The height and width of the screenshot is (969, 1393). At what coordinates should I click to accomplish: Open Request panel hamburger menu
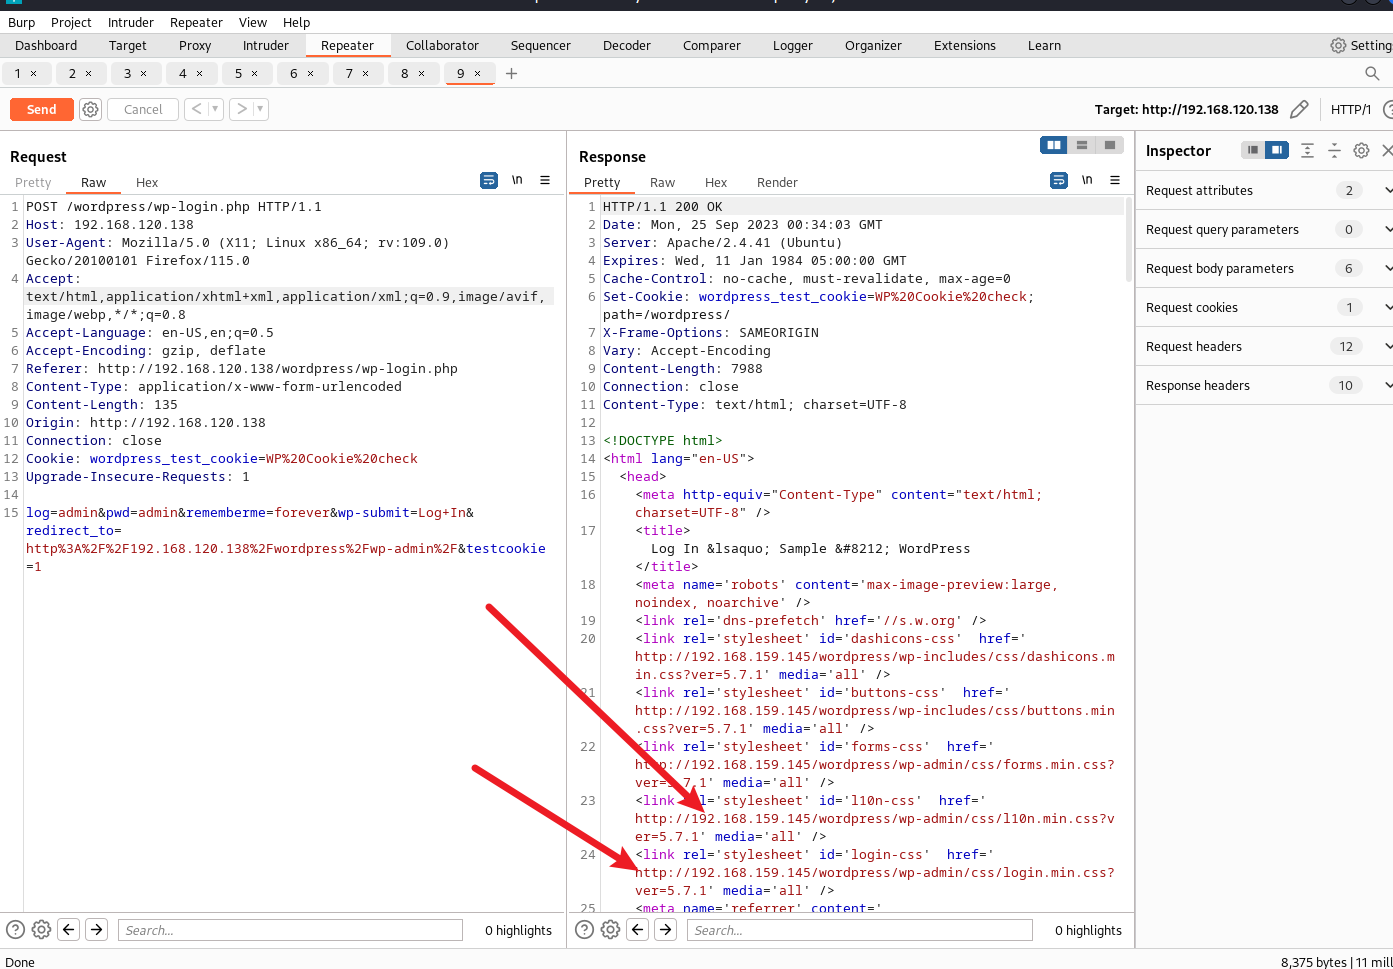[545, 180]
